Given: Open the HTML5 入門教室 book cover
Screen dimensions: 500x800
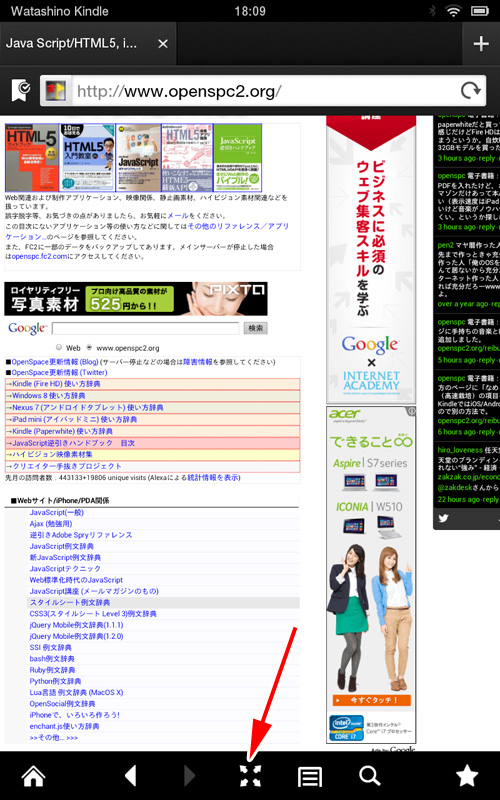Looking at the screenshot, I should [x=87, y=158].
